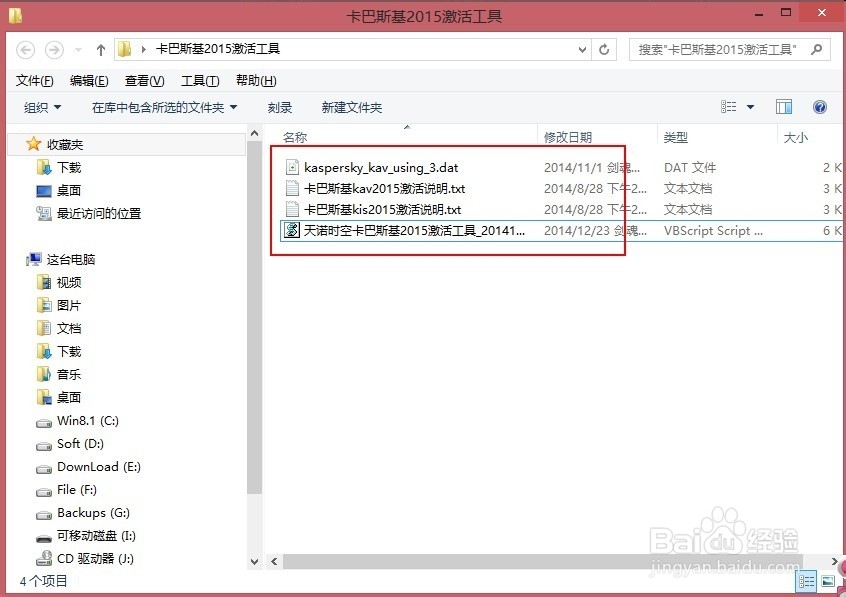The width and height of the screenshot is (846, 597).
Task: Open 桌面 under 收藏夹
Action: pyautogui.click(x=69, y=191)
